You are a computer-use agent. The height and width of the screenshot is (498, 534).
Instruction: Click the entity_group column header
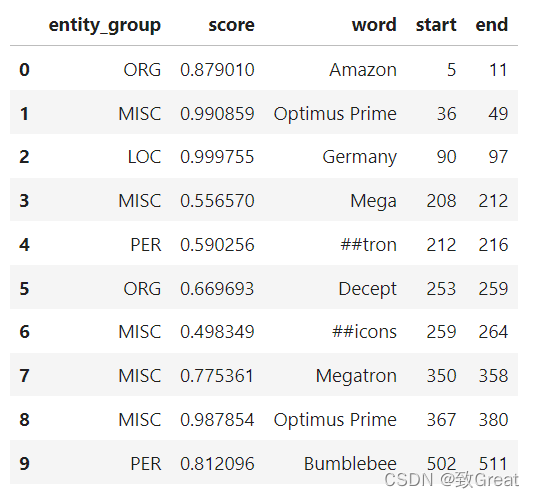(x=105, y=26)
